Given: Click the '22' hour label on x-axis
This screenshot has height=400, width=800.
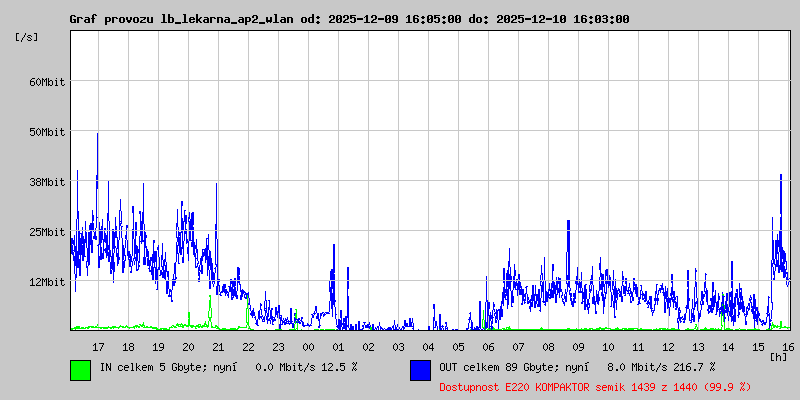Looking at the screenshot, I should pos(248,347).
